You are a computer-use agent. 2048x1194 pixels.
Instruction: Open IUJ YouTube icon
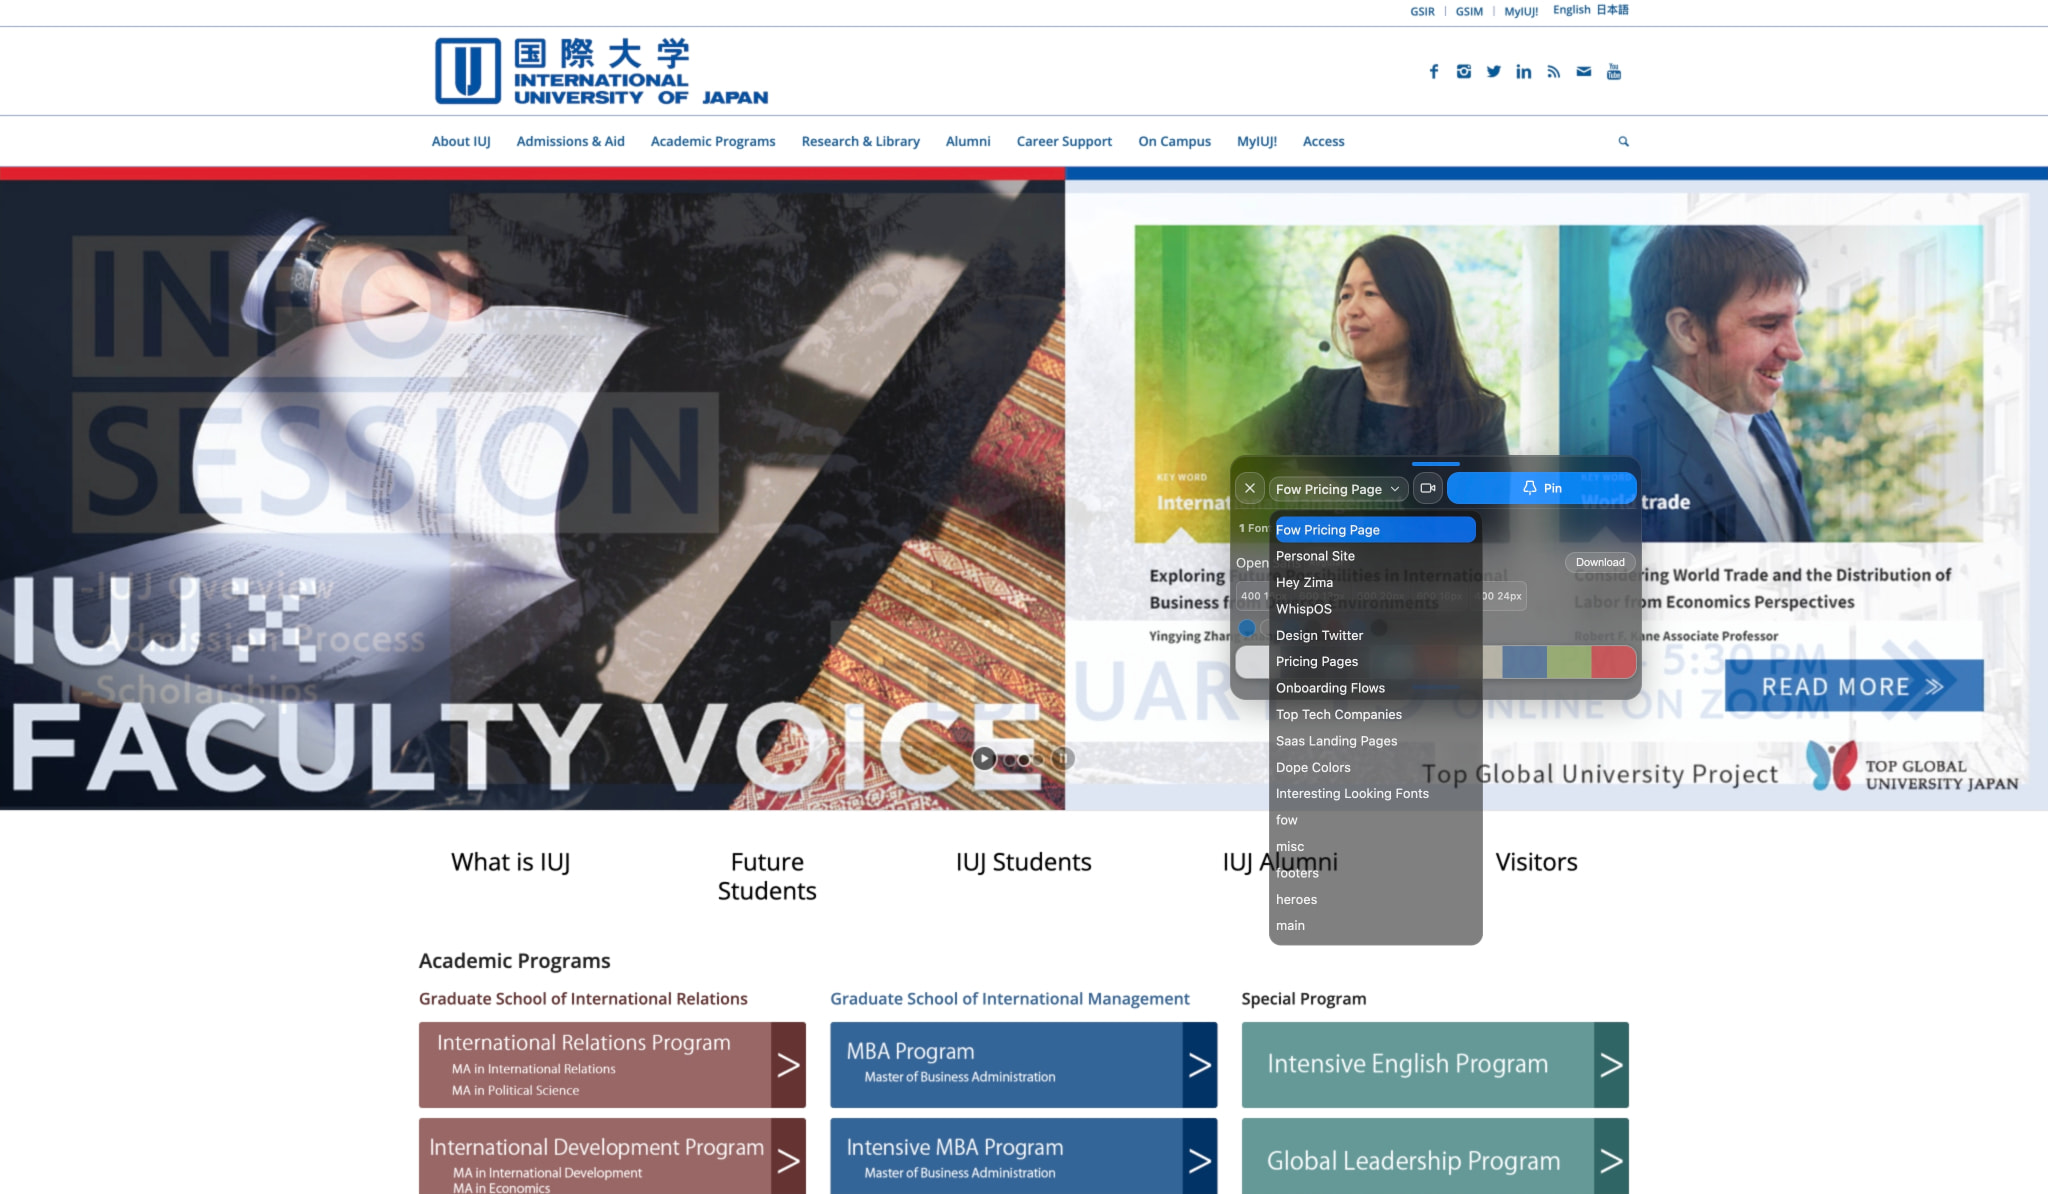click(1613, 71)
